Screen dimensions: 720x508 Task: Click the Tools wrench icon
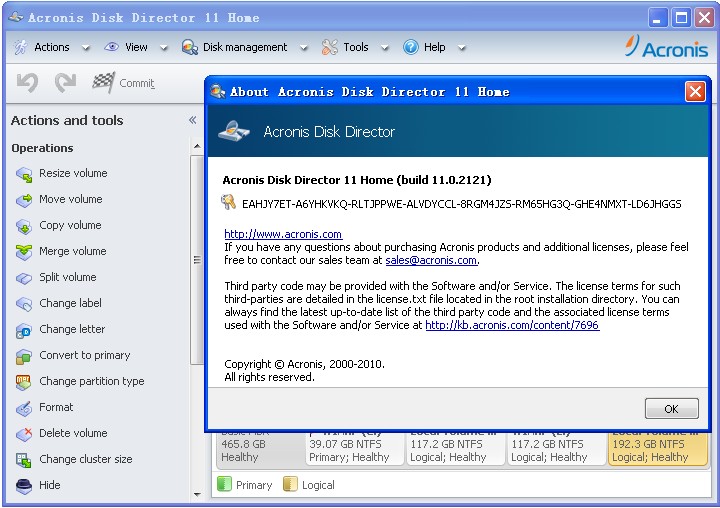point(330,47)
